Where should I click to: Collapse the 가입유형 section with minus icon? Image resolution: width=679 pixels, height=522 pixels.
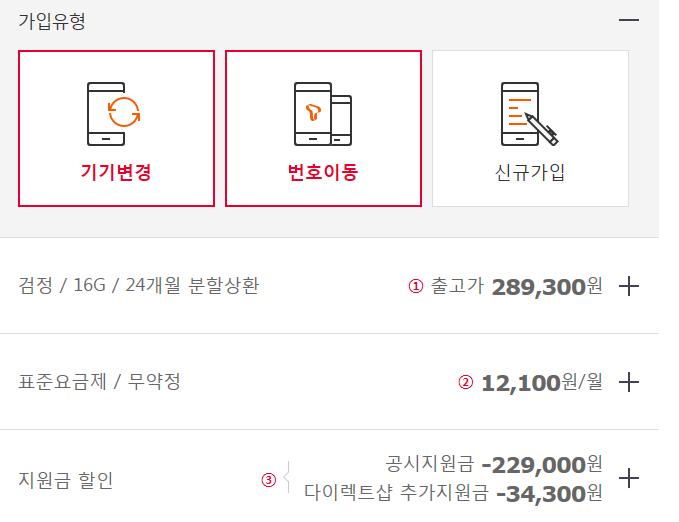628,20
